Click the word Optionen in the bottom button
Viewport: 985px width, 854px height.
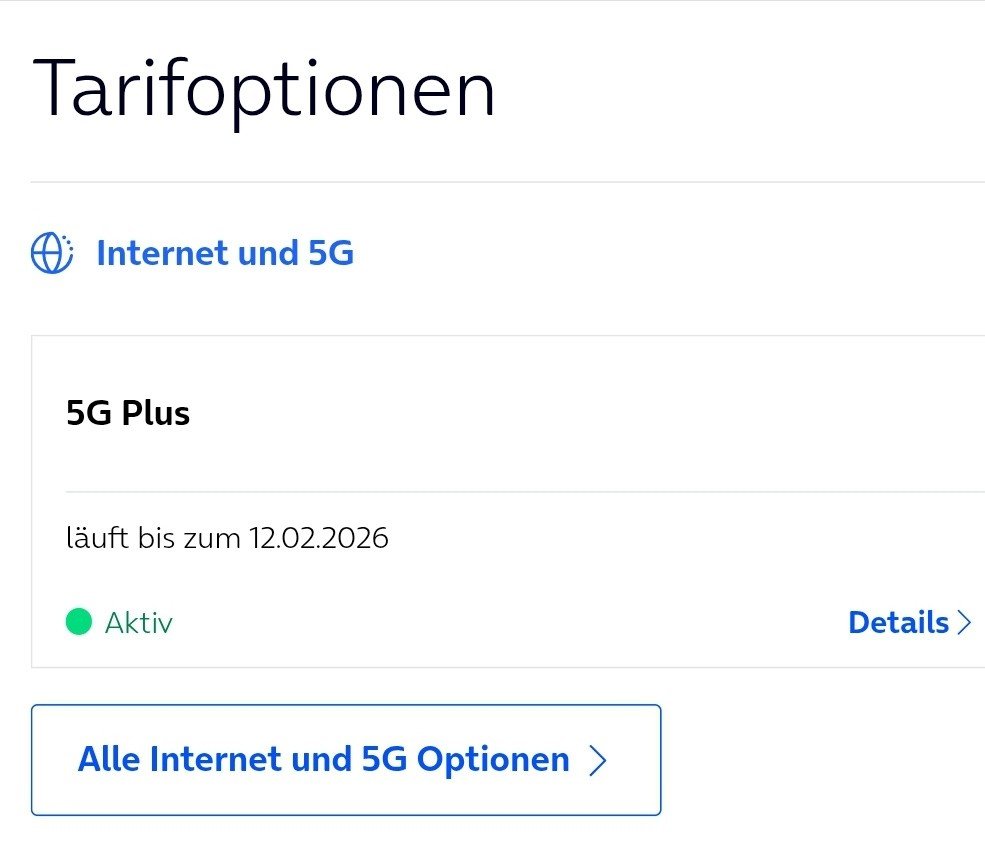click(x=493, y=760)
